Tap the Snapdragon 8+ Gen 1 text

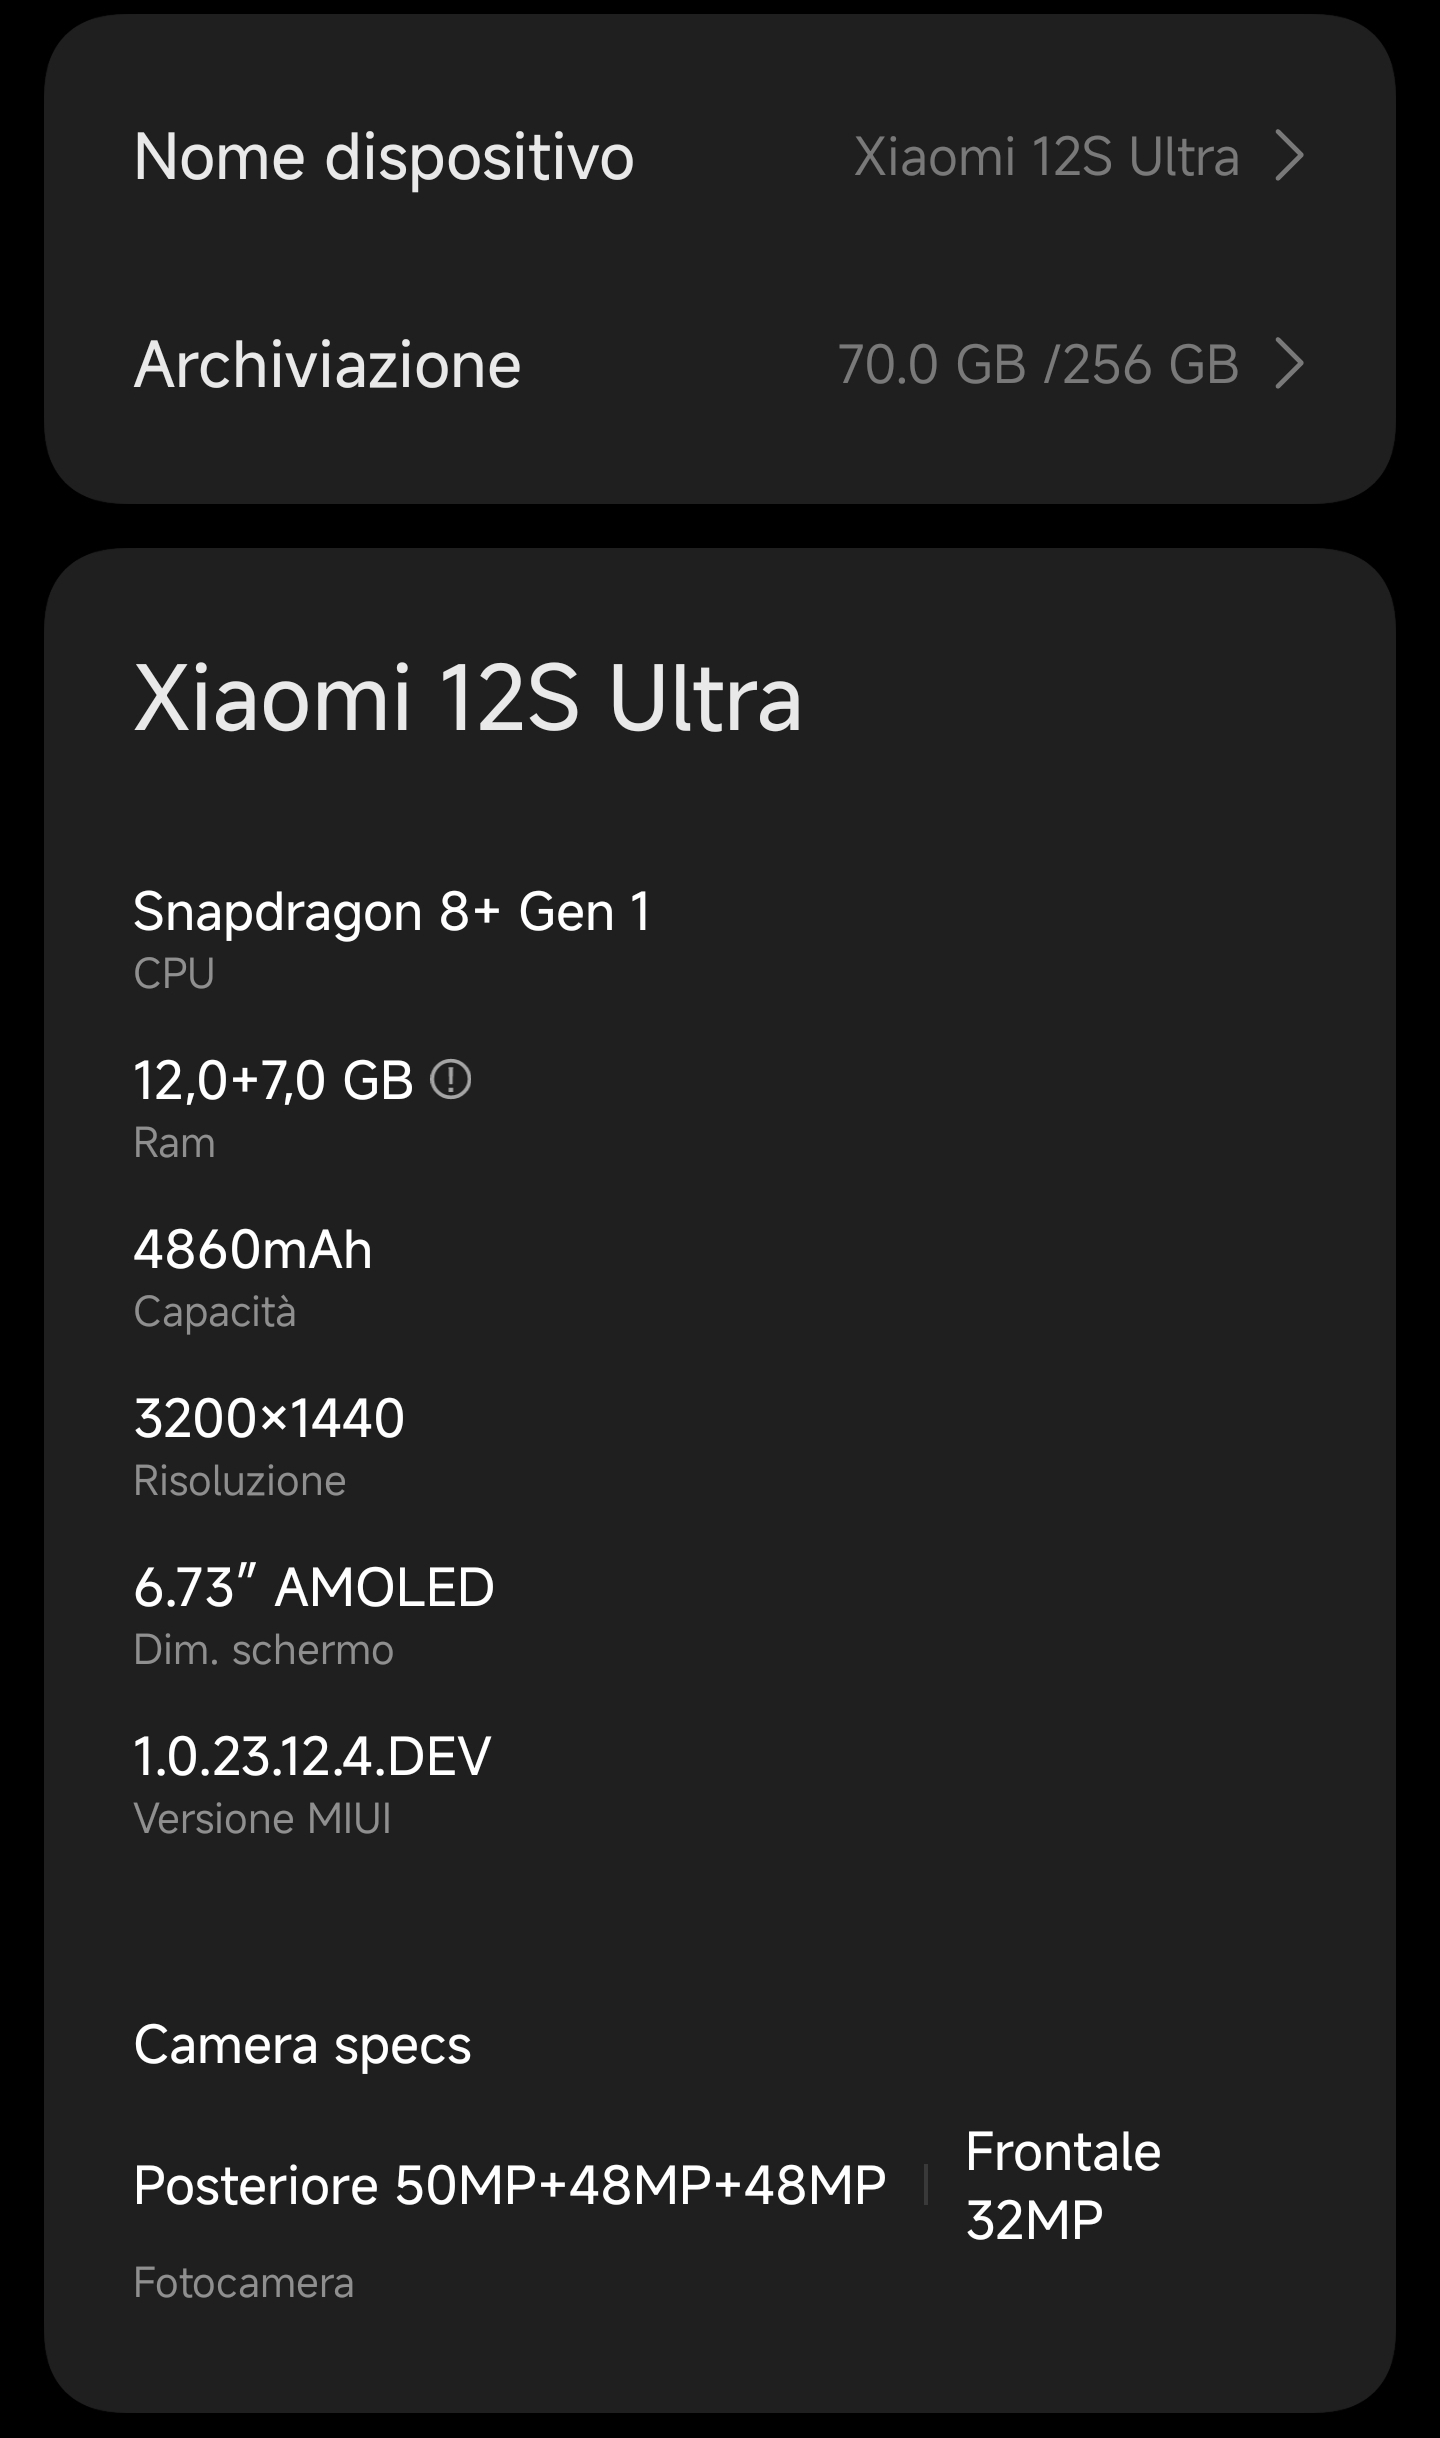coord(392,912)
